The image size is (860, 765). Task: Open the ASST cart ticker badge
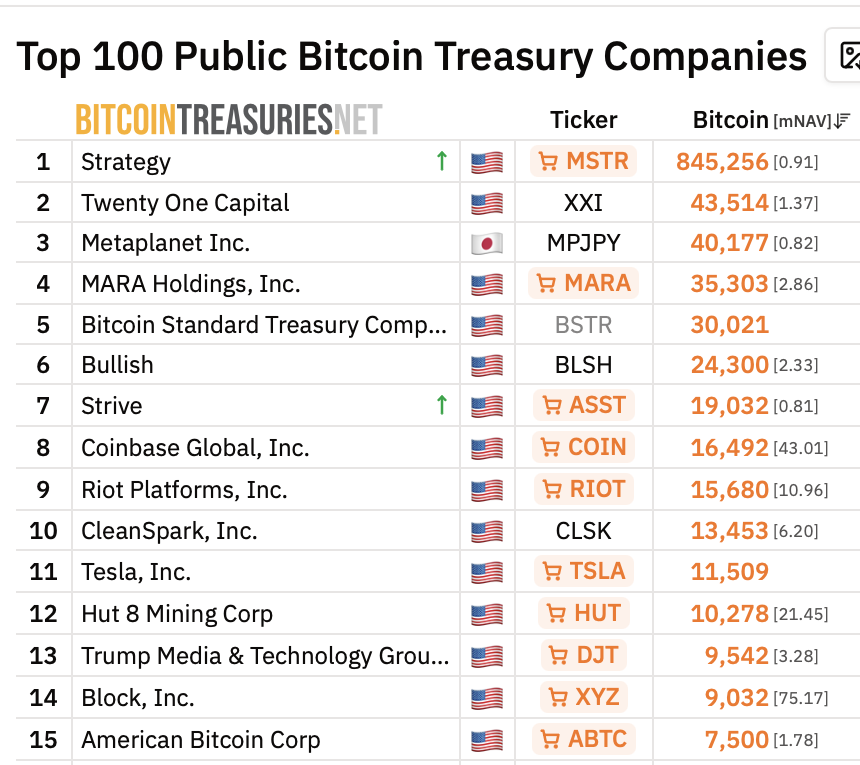584,405
